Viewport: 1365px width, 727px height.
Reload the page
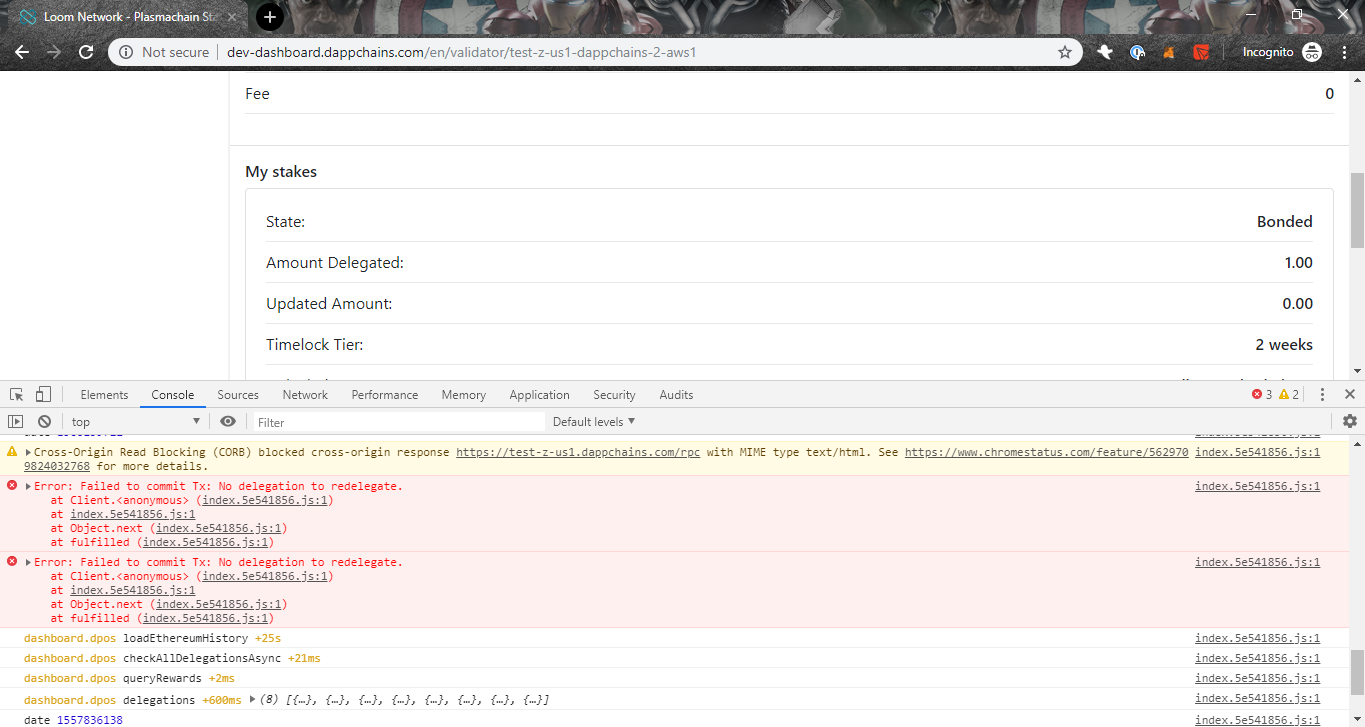pos(87,51)
